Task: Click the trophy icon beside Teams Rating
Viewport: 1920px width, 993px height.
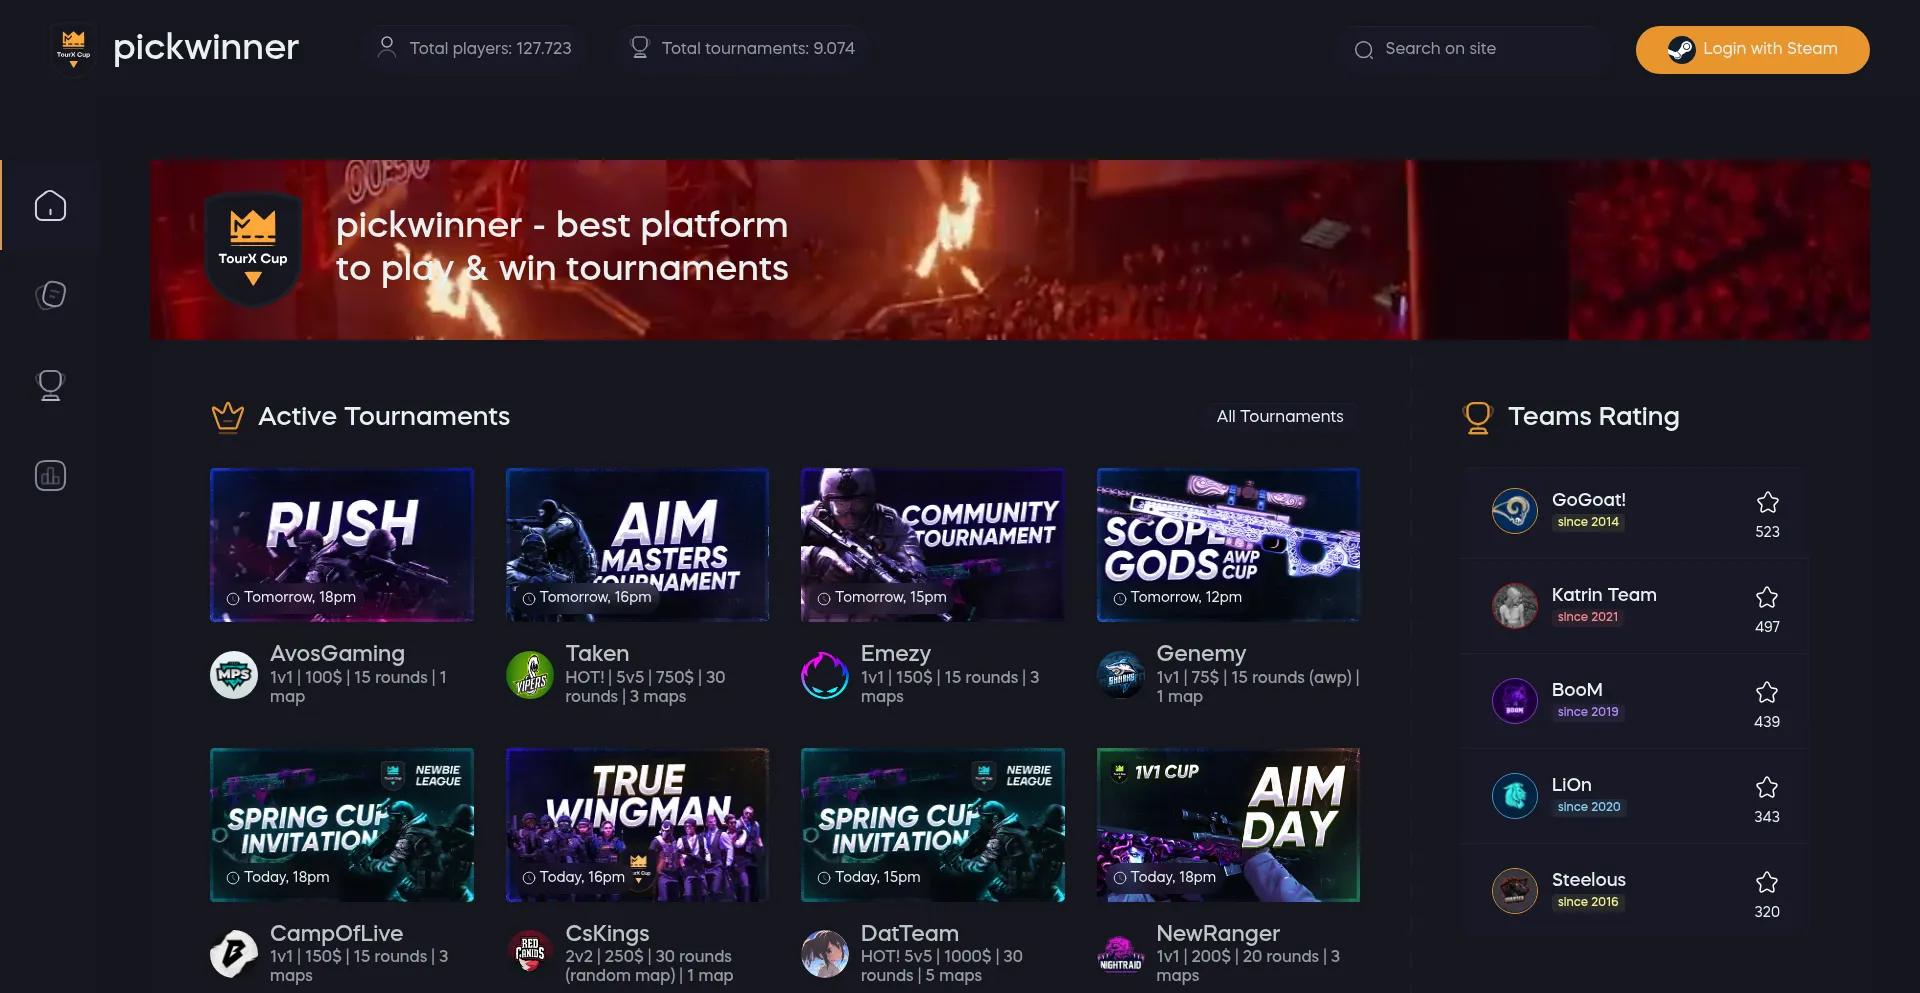Action: click(1477, 417)
